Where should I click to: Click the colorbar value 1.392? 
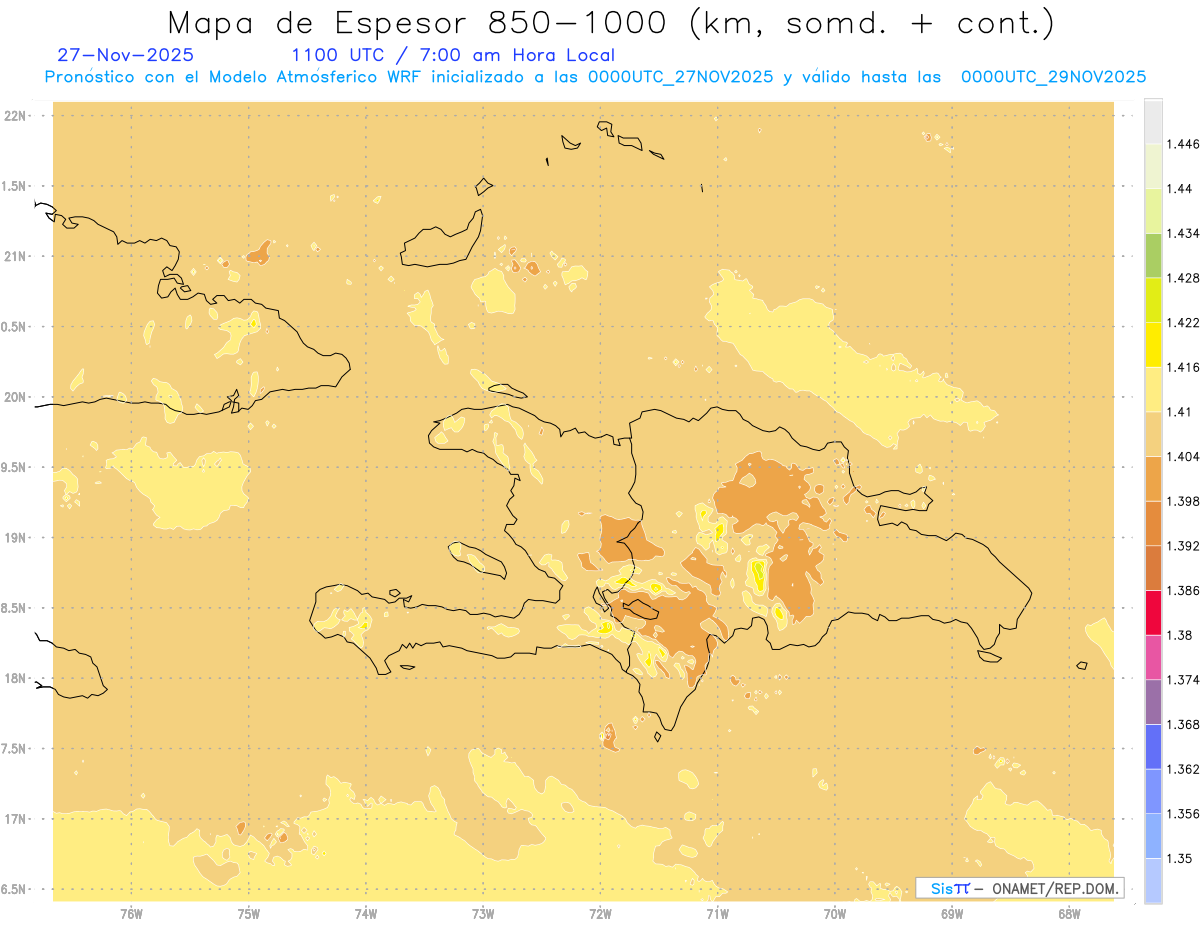click(x=1184, y=546)
